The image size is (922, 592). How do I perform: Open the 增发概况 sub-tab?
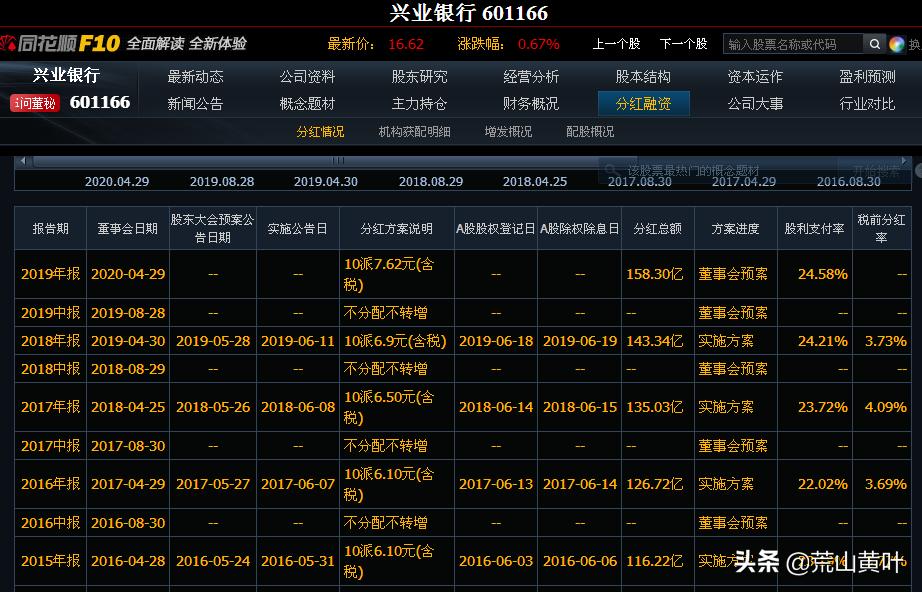point(511,131)
